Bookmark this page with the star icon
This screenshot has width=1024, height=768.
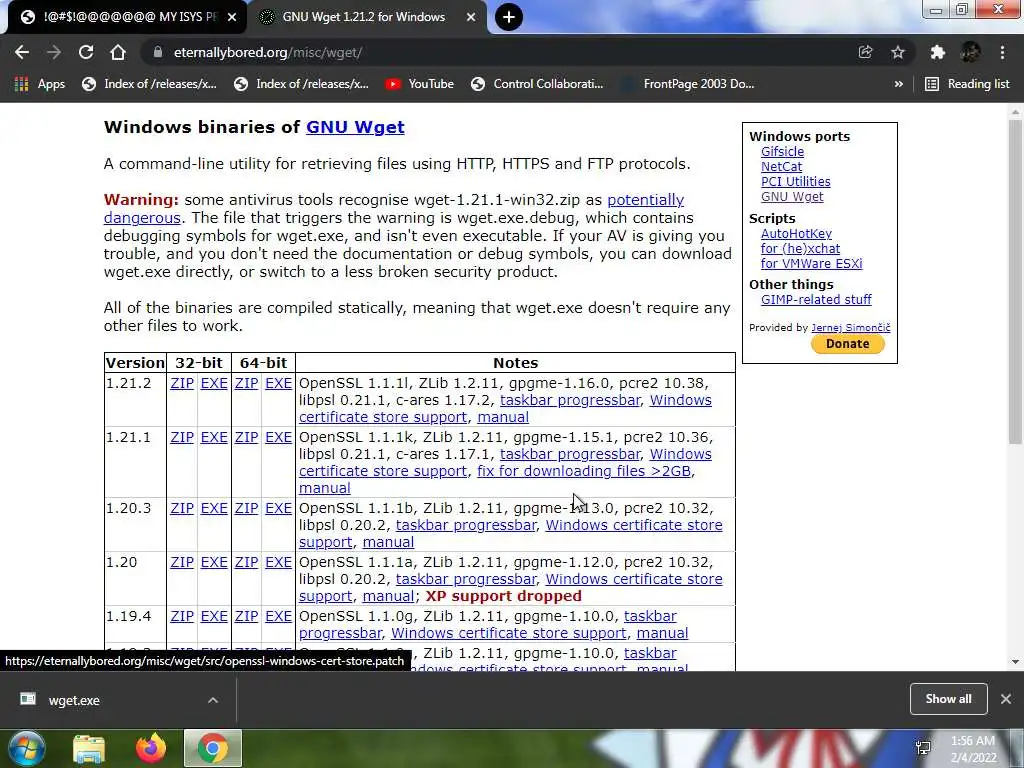[898, 52]
